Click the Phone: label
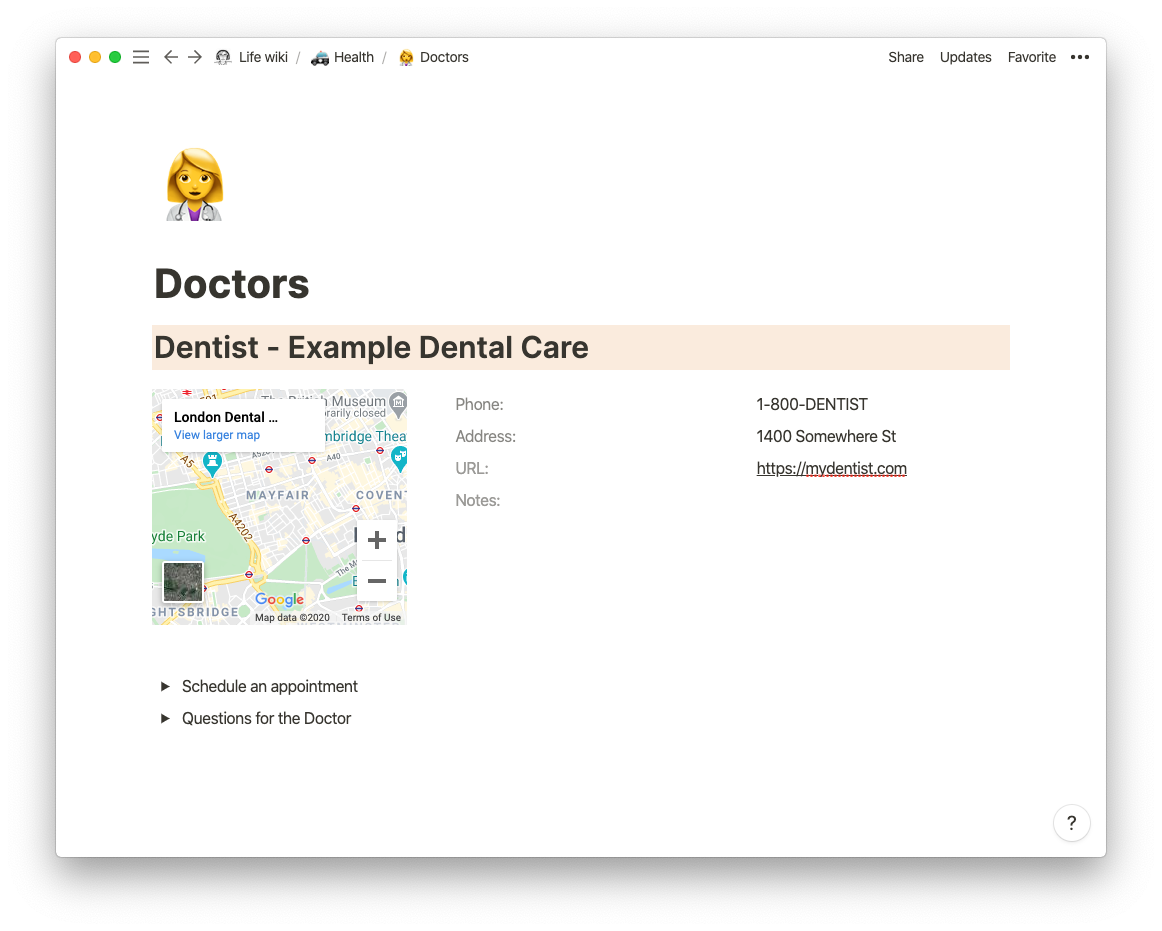Viewport: 1162px width, 931px height. [x=479, y=405]
